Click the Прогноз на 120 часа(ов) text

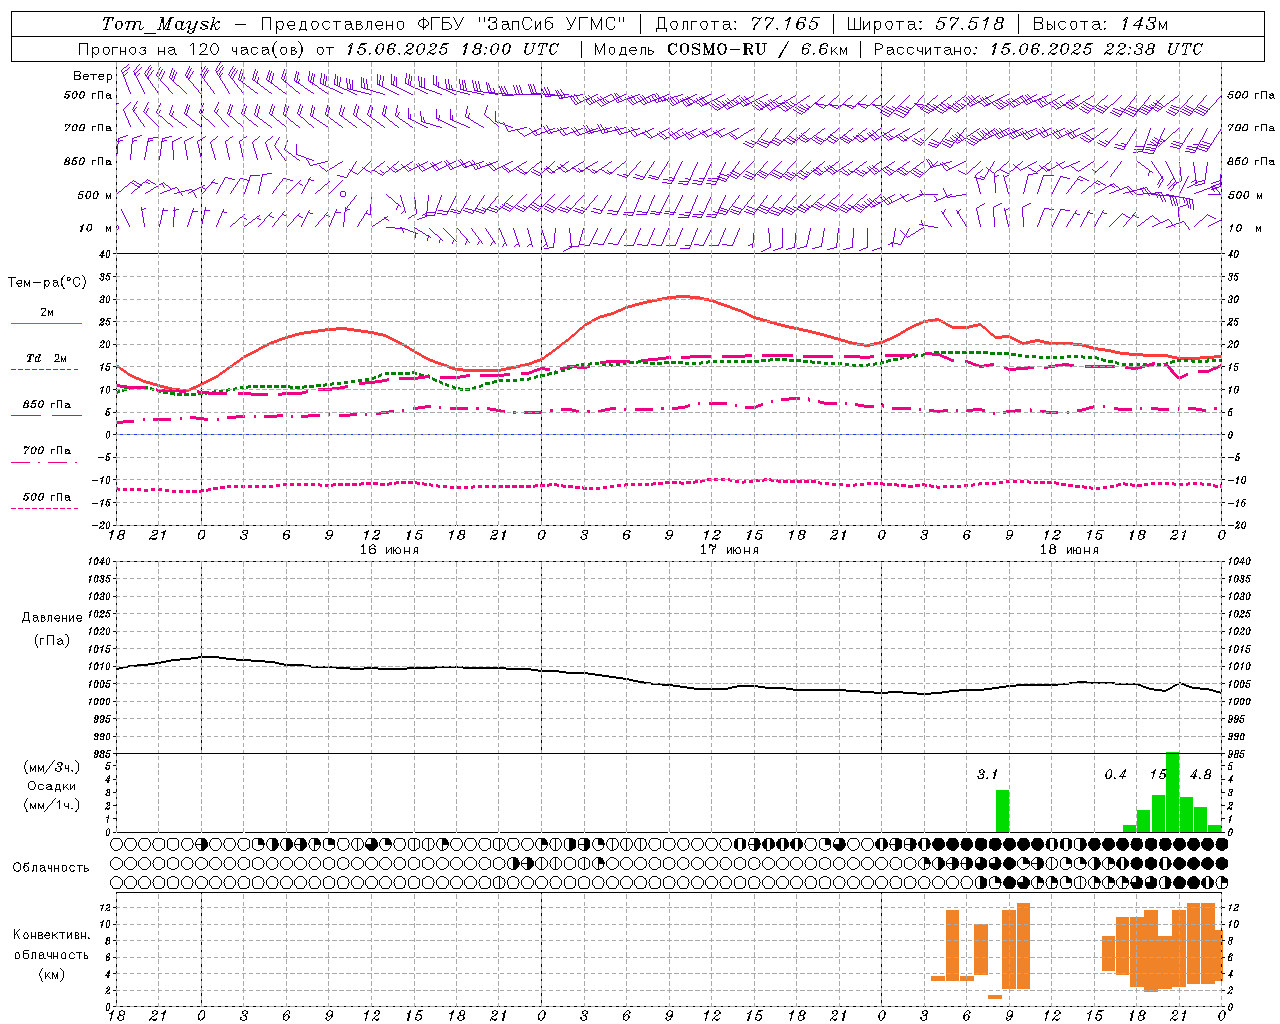(x=192, y=49)
